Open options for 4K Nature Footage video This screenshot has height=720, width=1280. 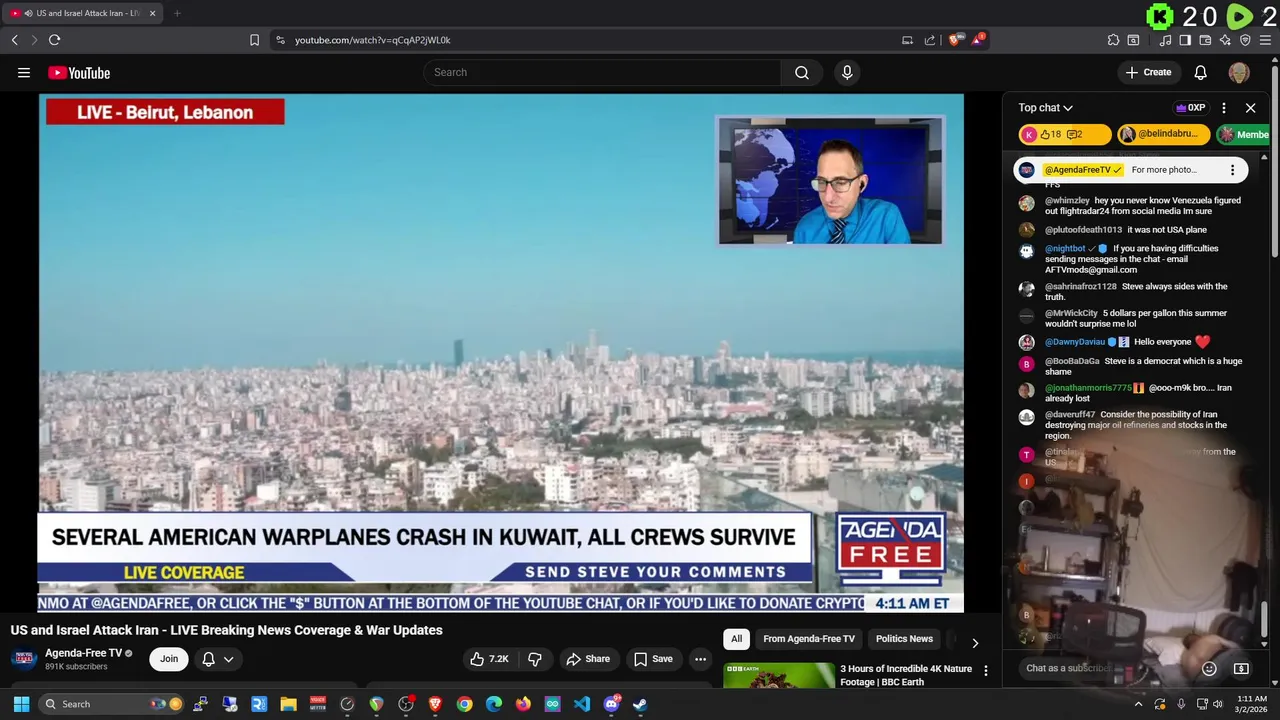[986, 671]
